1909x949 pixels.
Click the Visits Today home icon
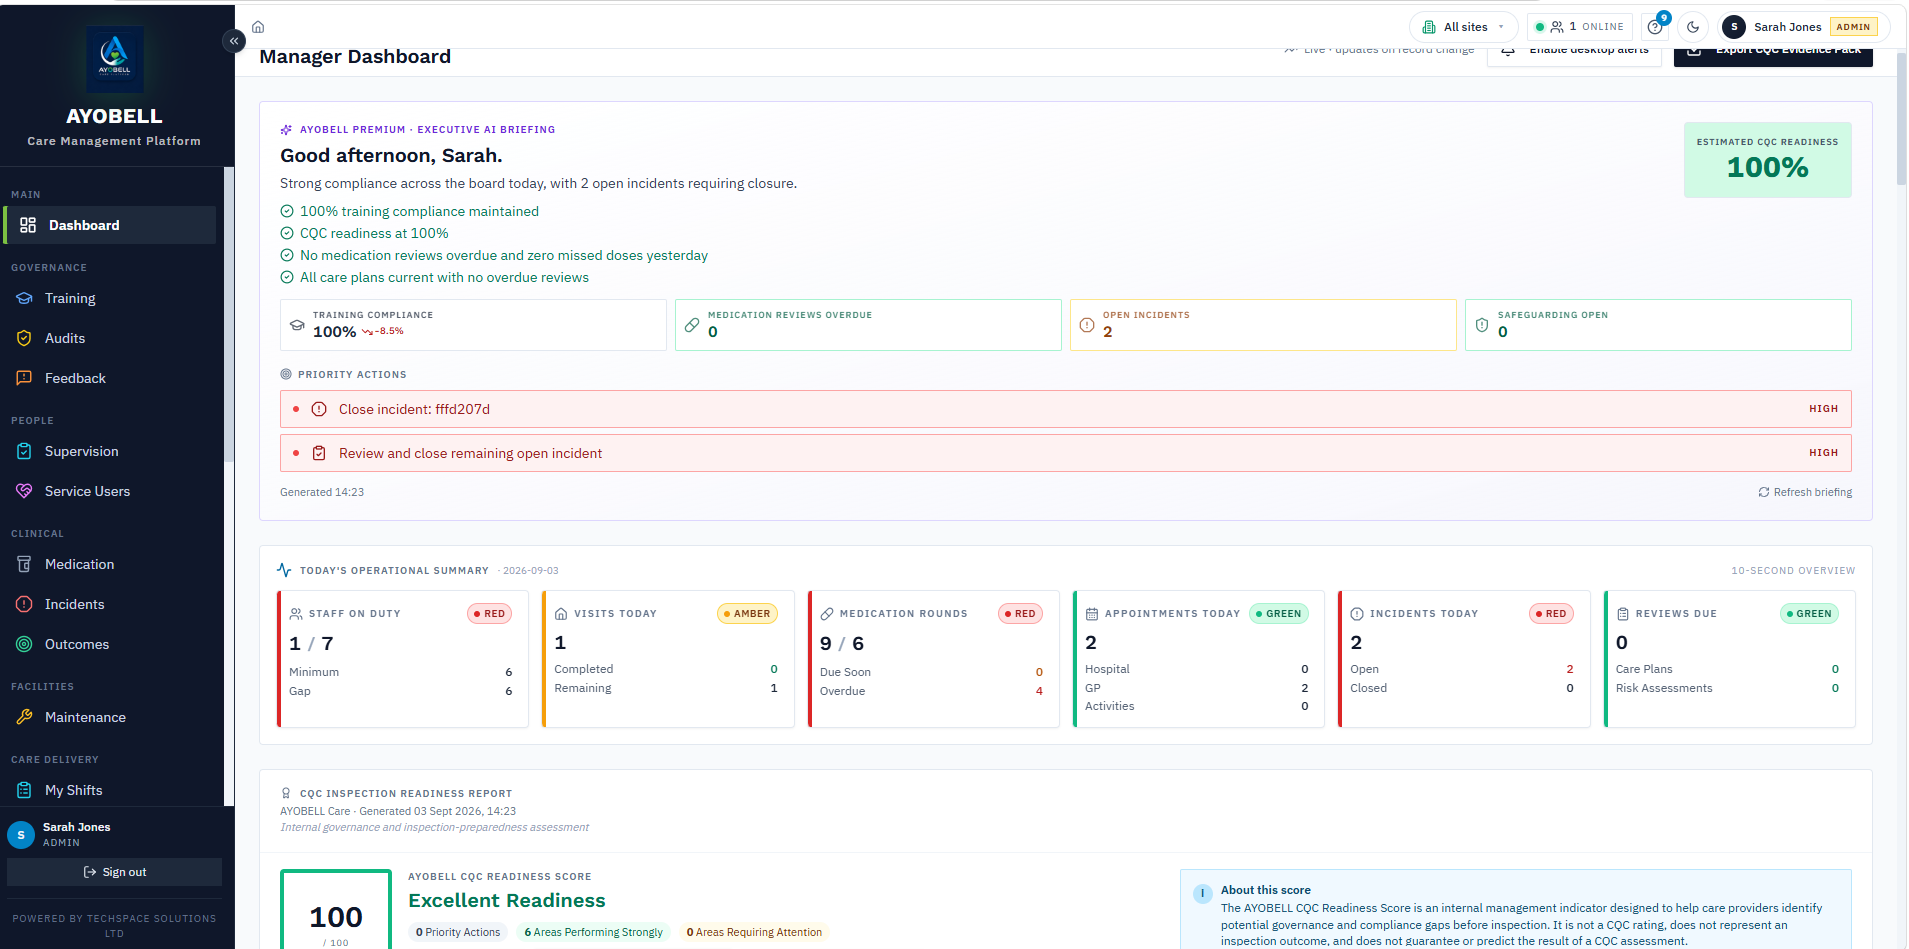561,614
